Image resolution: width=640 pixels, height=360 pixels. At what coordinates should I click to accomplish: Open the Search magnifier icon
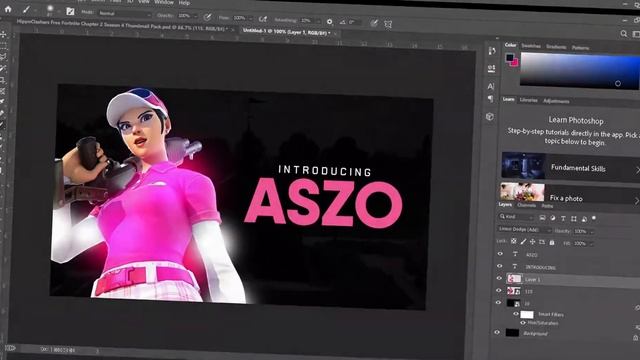click(624, 33)
